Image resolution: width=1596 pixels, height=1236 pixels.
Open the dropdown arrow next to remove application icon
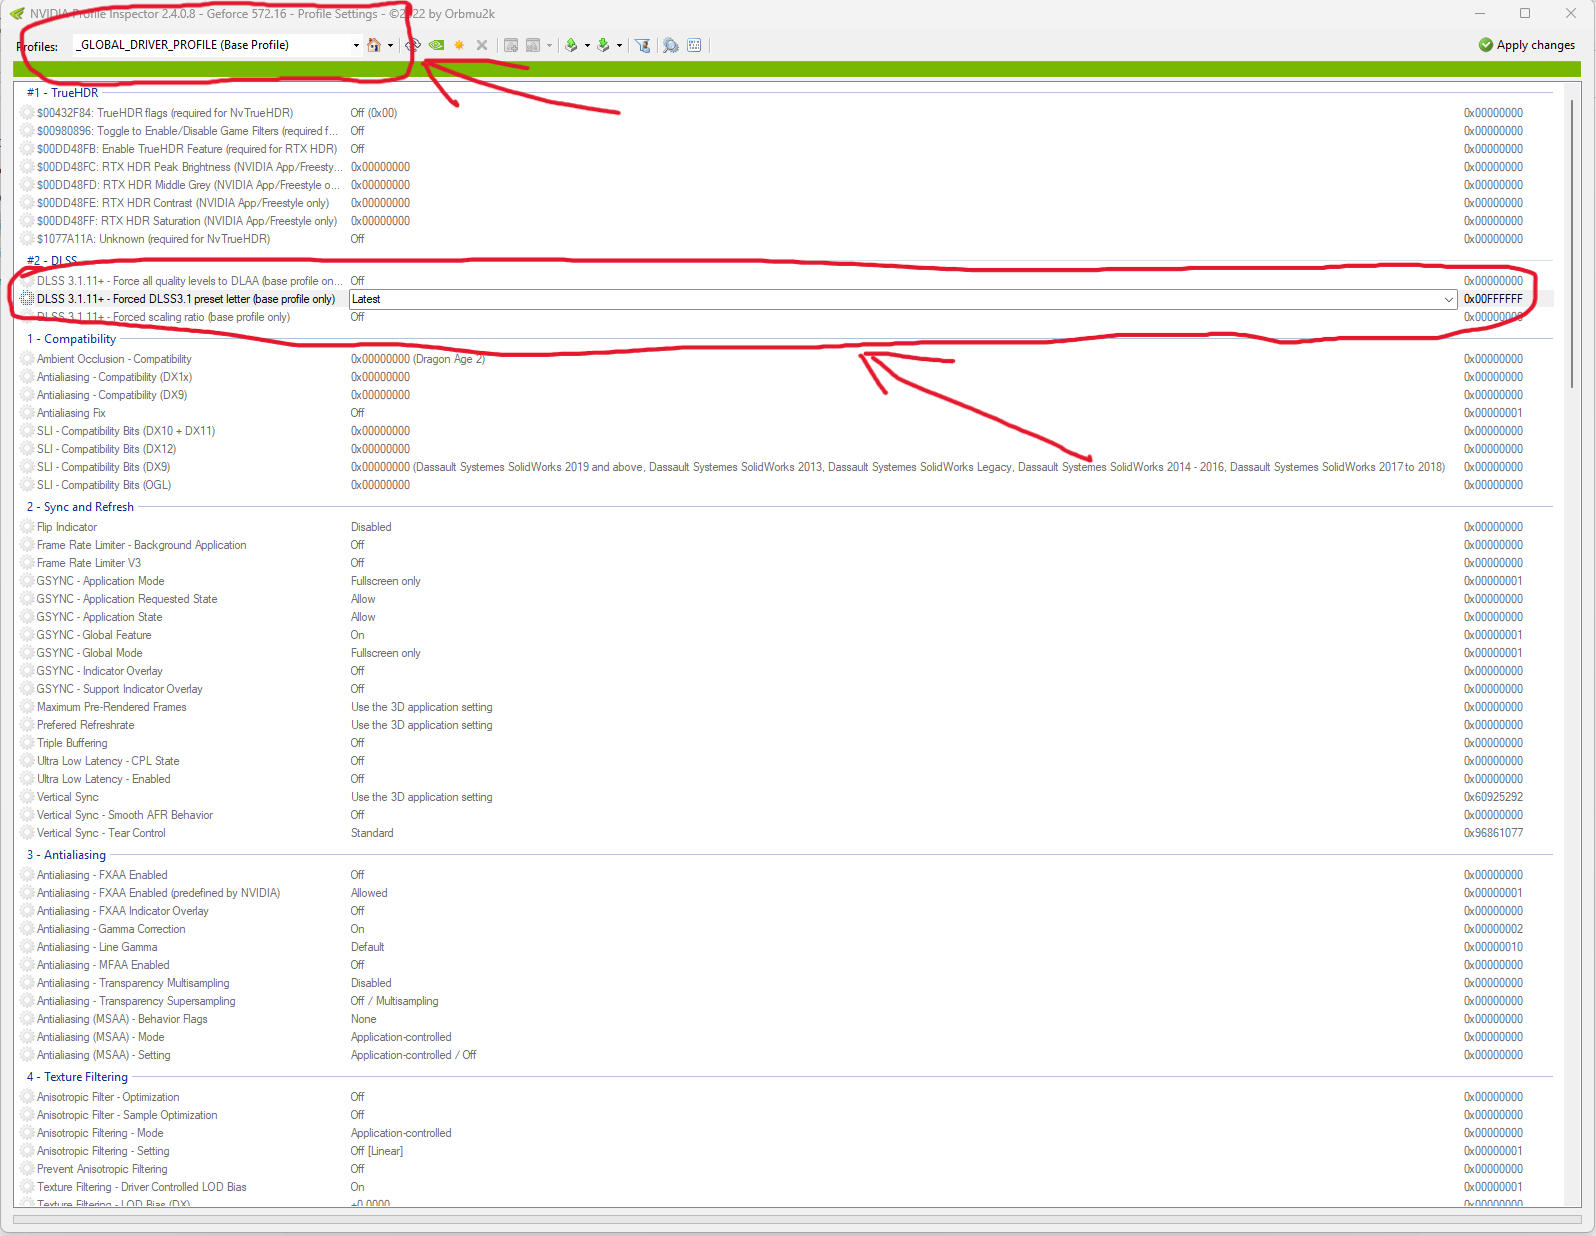(x=549, y=45)
